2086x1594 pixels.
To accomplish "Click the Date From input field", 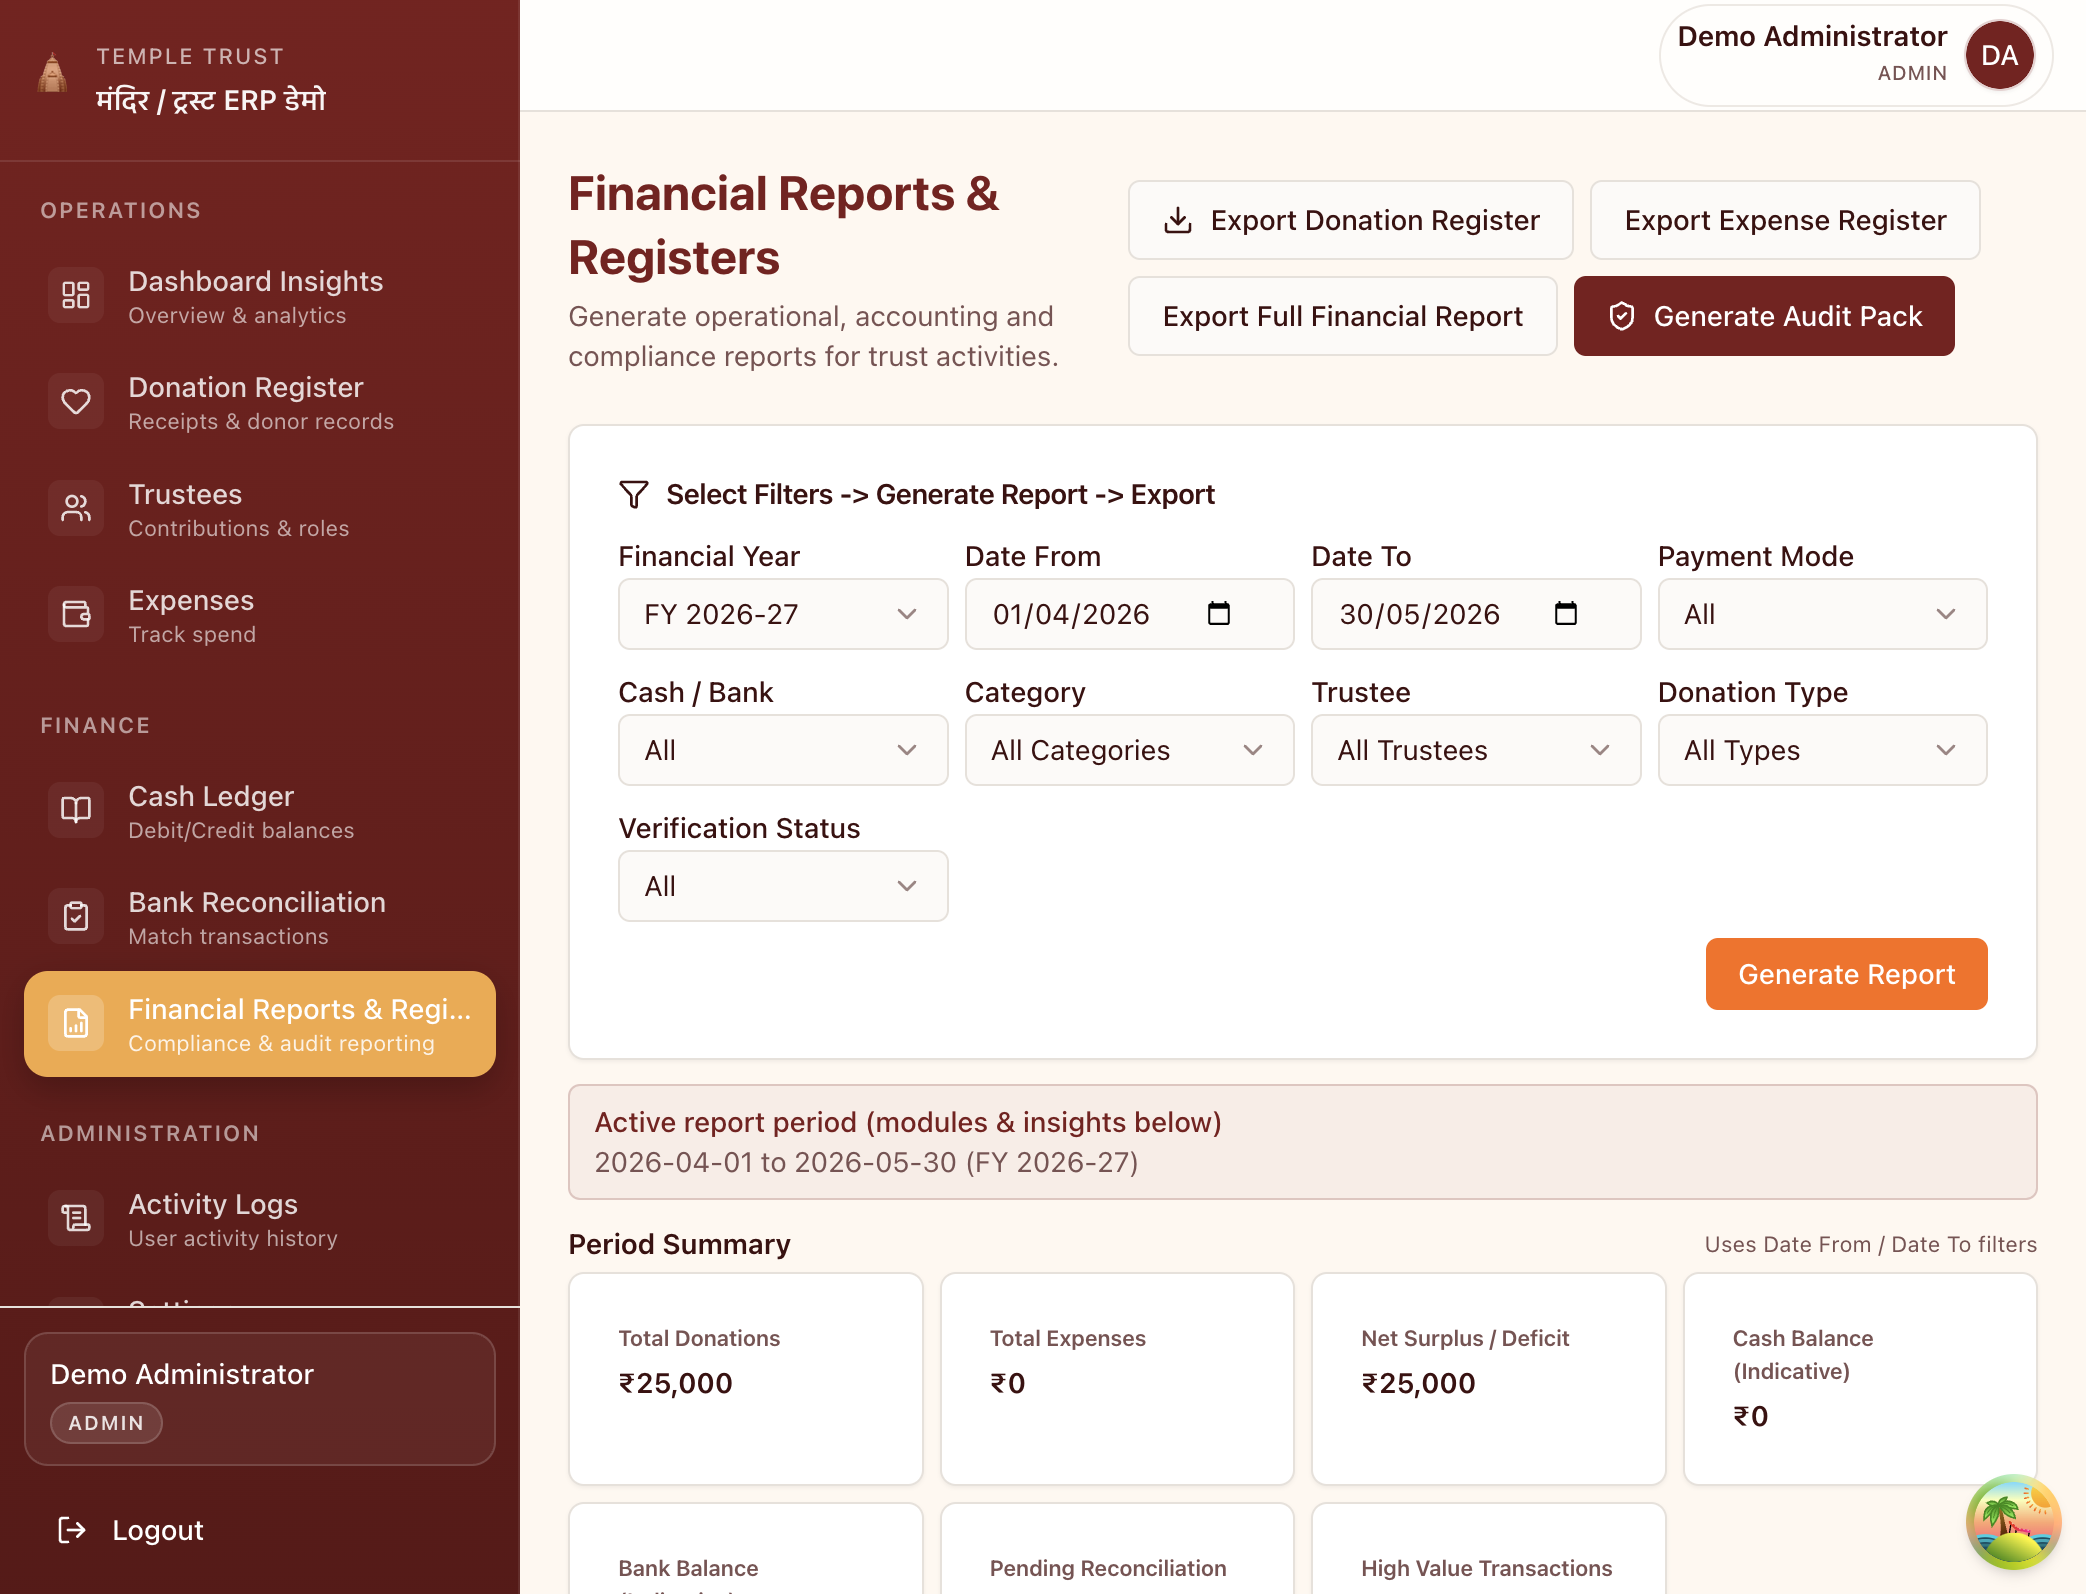I will [1129, 614].
